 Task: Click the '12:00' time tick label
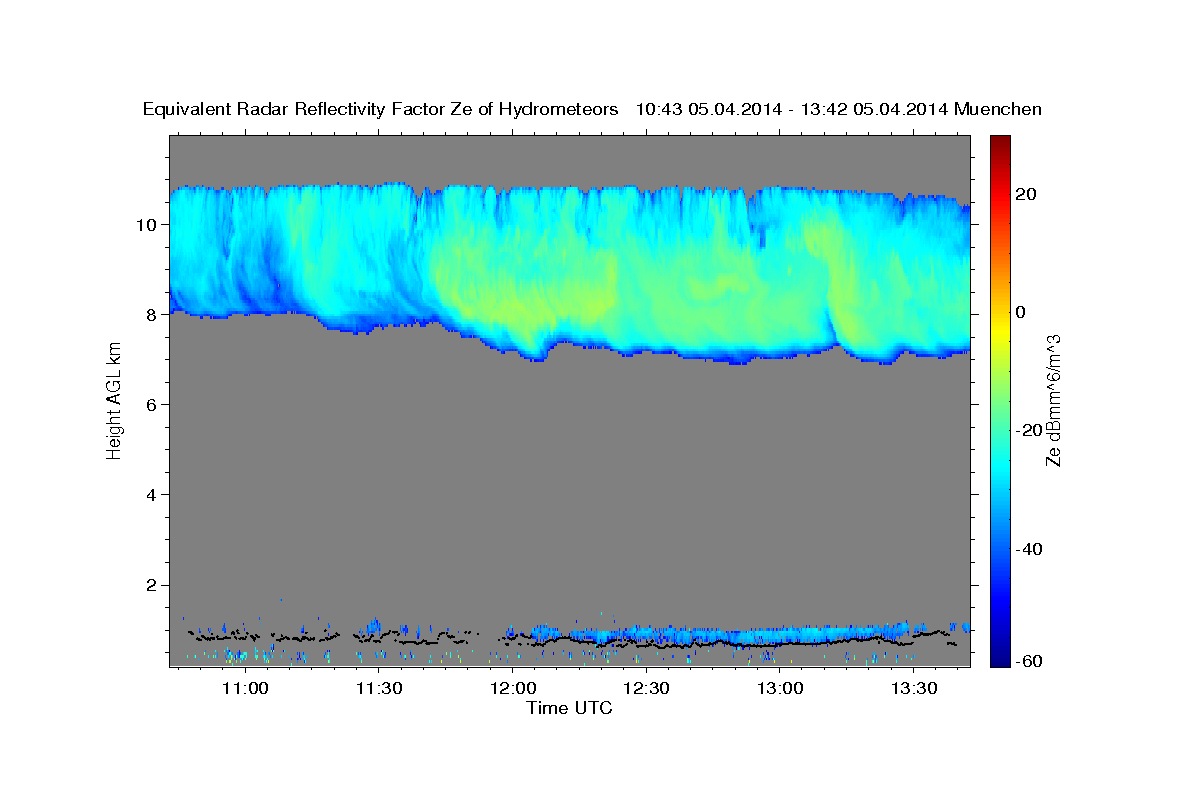pos(512,688)
